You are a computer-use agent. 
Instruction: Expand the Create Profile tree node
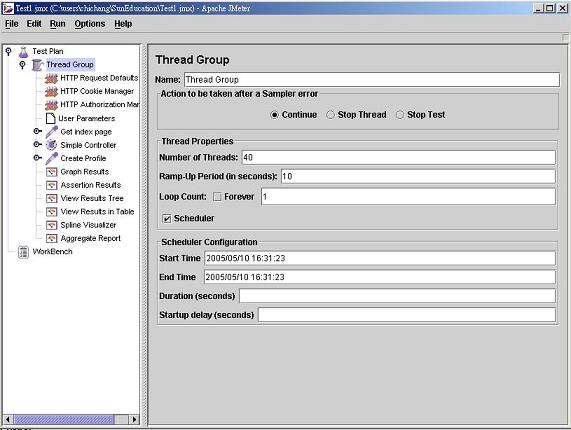pos(37,158)
